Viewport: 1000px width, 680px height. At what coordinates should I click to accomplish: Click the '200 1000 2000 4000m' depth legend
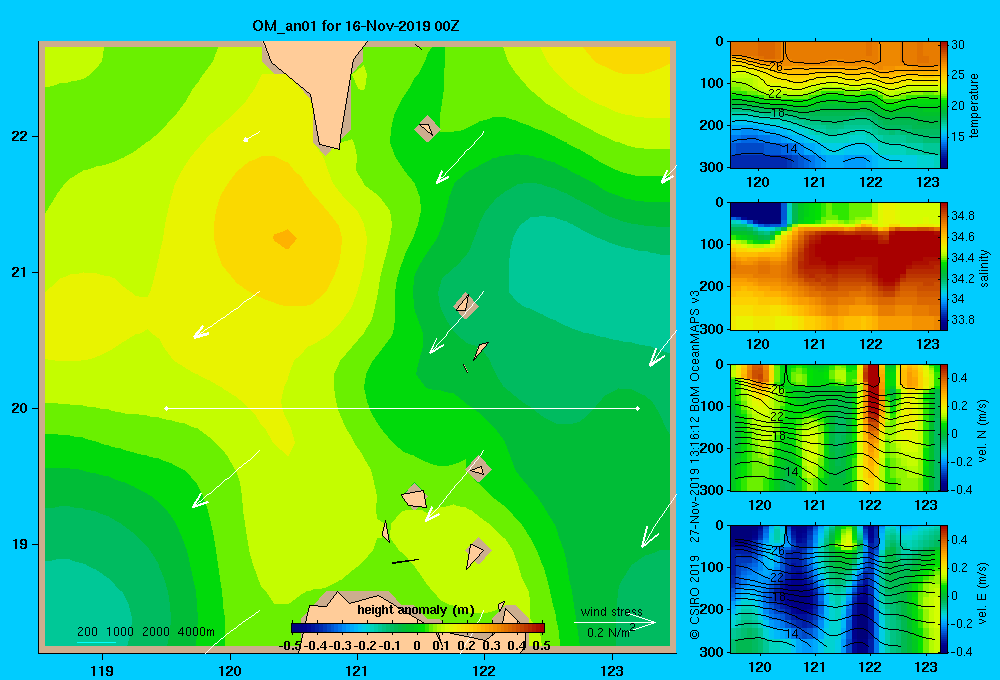146,632
